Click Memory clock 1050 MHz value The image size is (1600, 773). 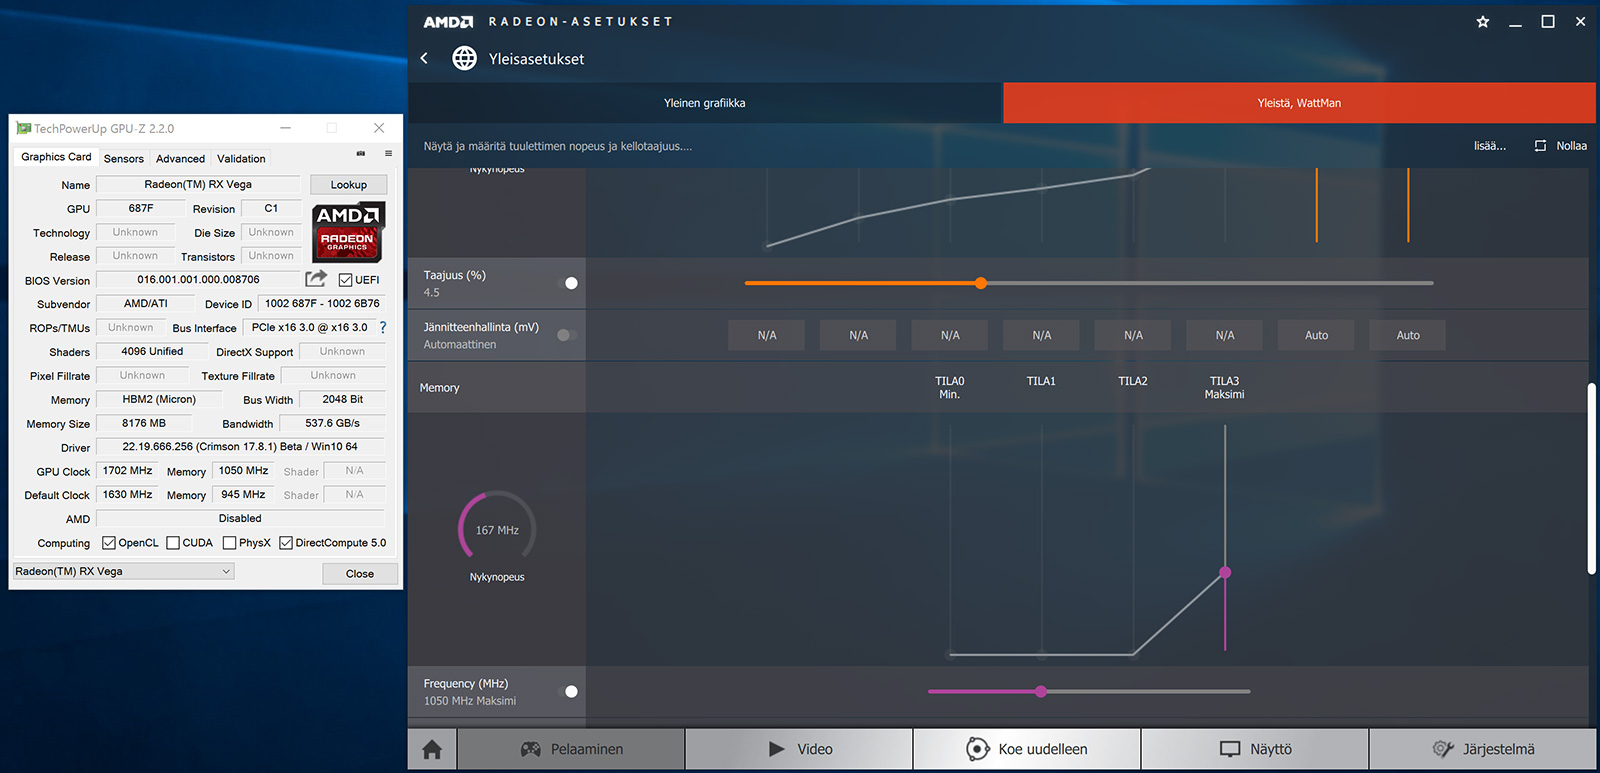(244, 471)
